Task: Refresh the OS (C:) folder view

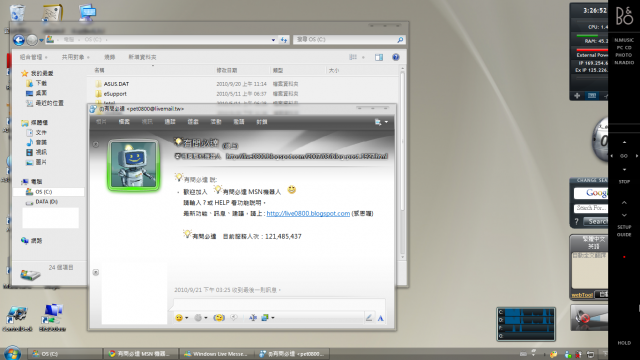Action: coord(284,40)
